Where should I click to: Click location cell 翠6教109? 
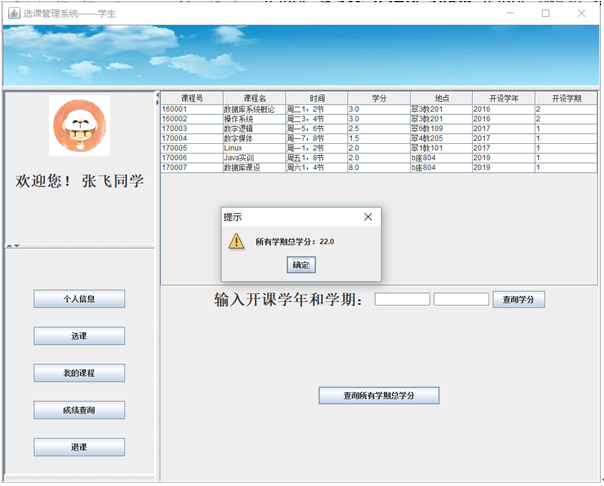[441, 129]
